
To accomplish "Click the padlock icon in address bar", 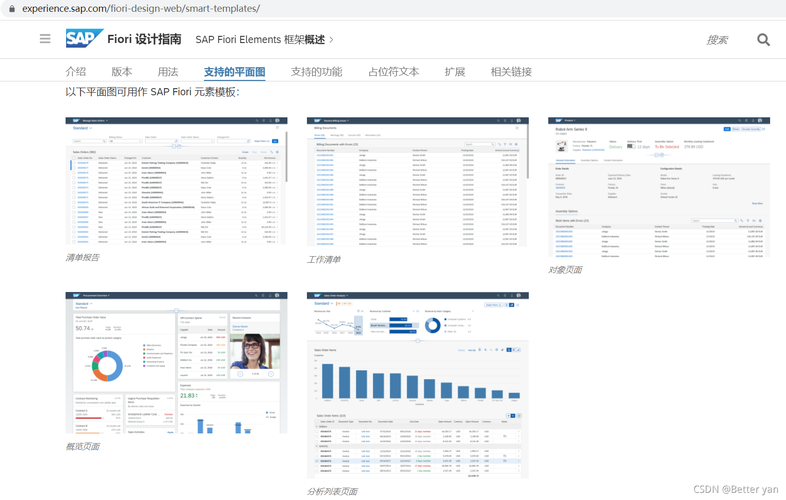I will pos(12,9).
